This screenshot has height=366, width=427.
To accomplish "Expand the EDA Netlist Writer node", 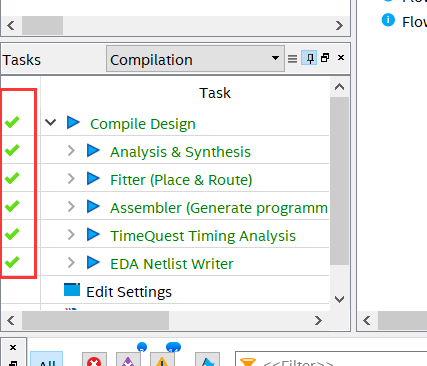I will pos(71,263).
